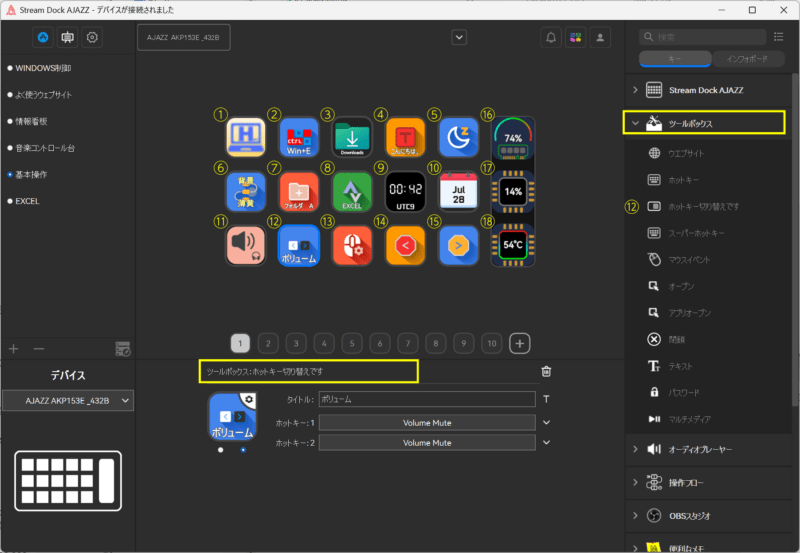Select the green EXCEL key
This screenshot has height=553, width=800.
(x=352, y=191)
